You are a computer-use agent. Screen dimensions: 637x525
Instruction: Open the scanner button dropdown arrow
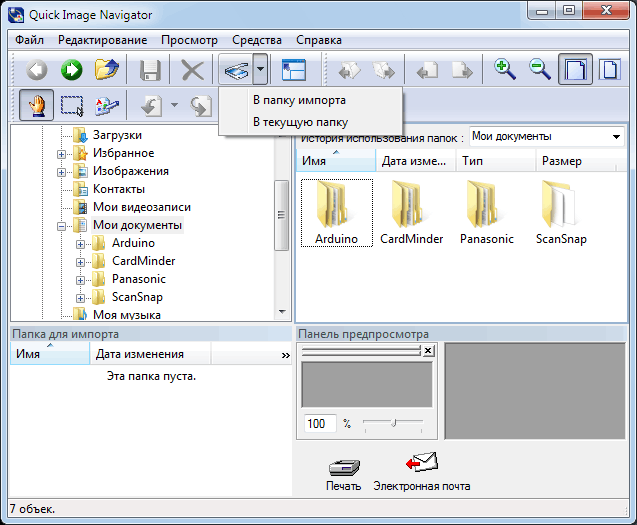260,69
